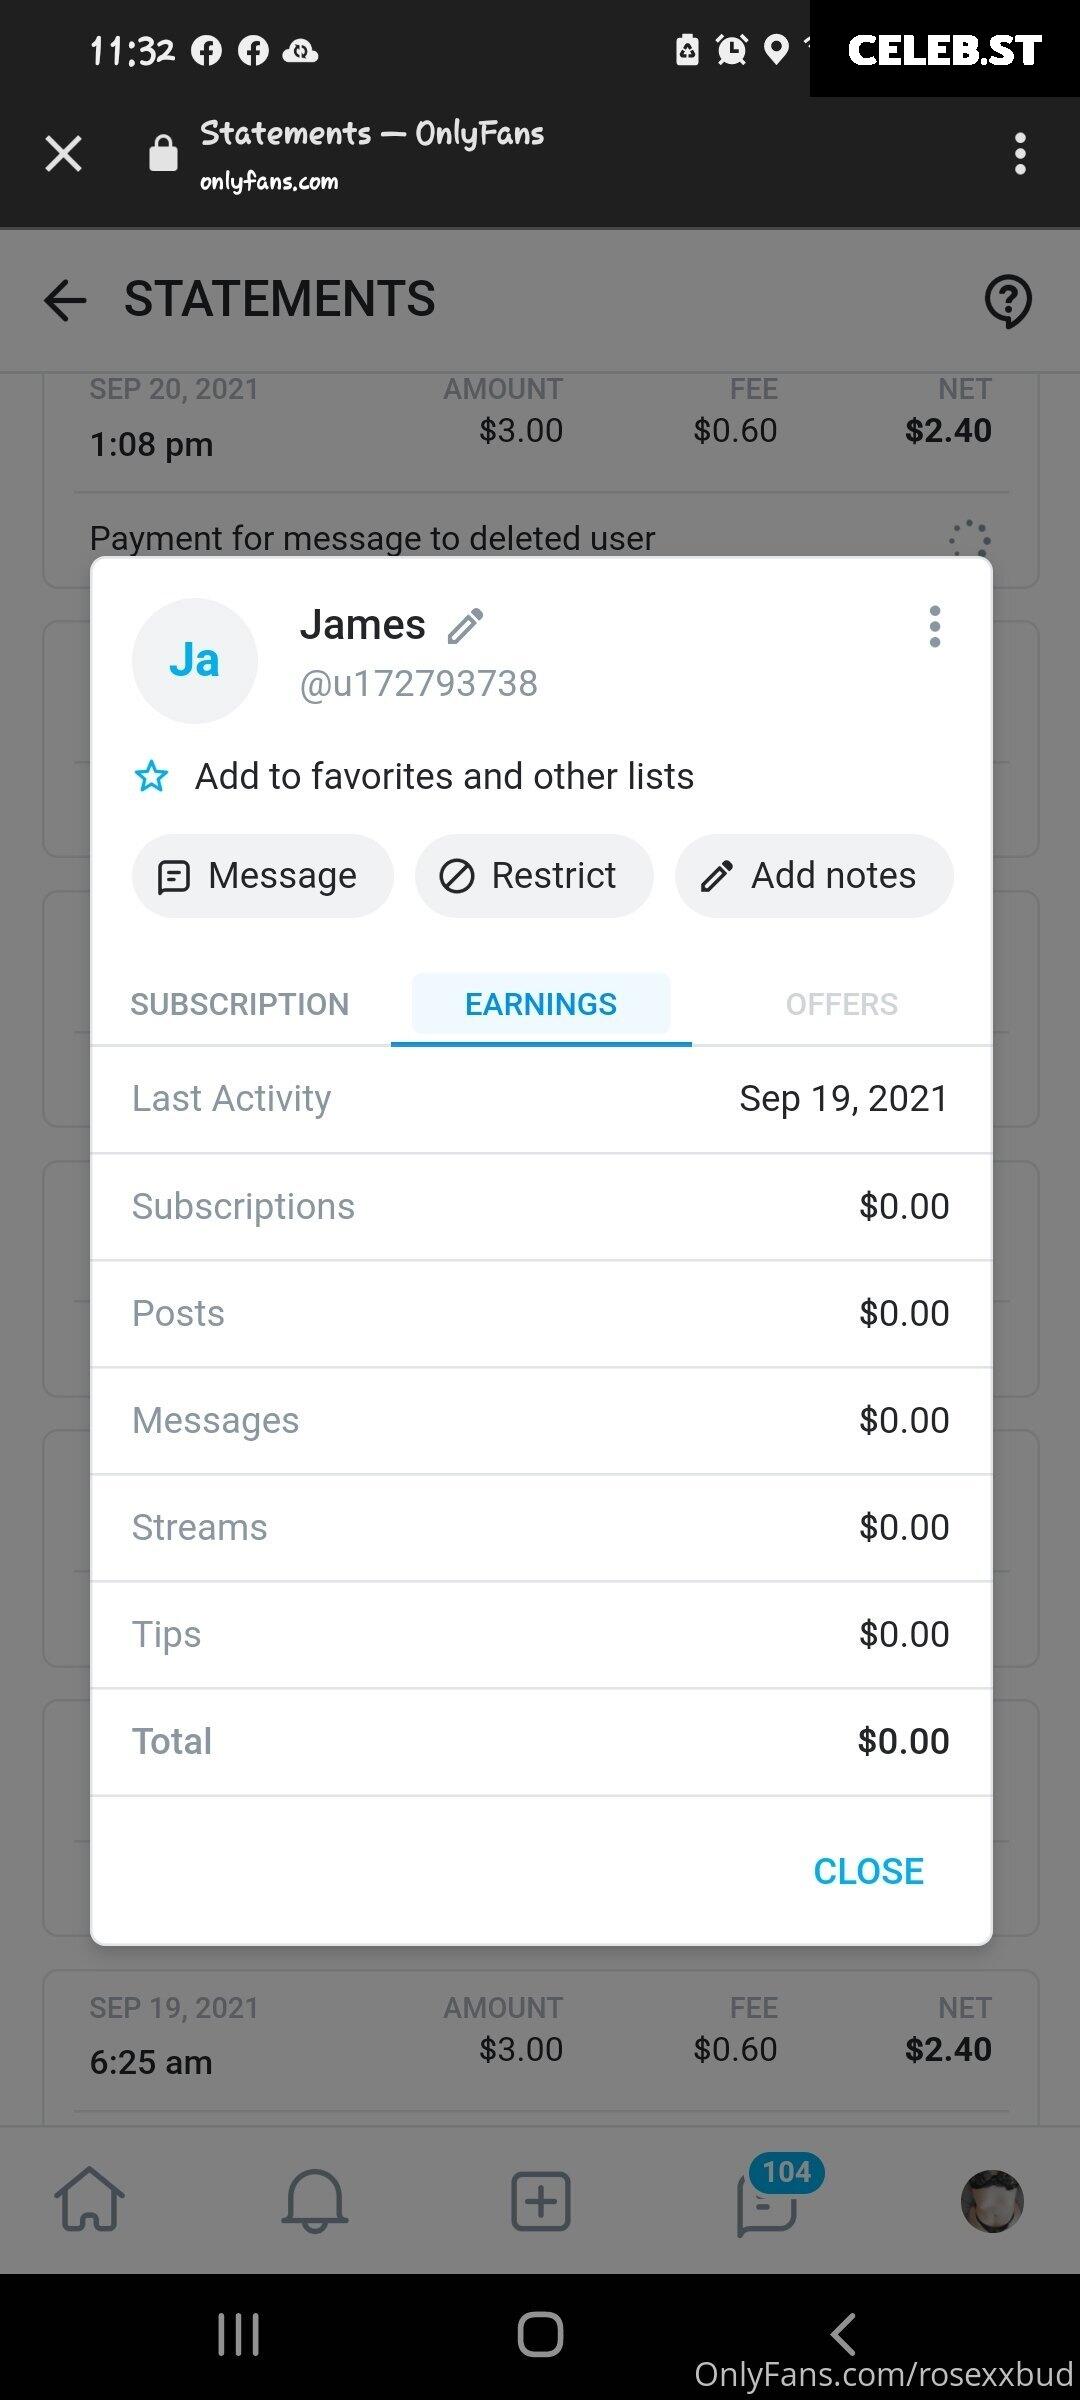Viewport: 1080px width, 2400px height.
Task: Go to Home in bottom navigation
Action: 89,2200
